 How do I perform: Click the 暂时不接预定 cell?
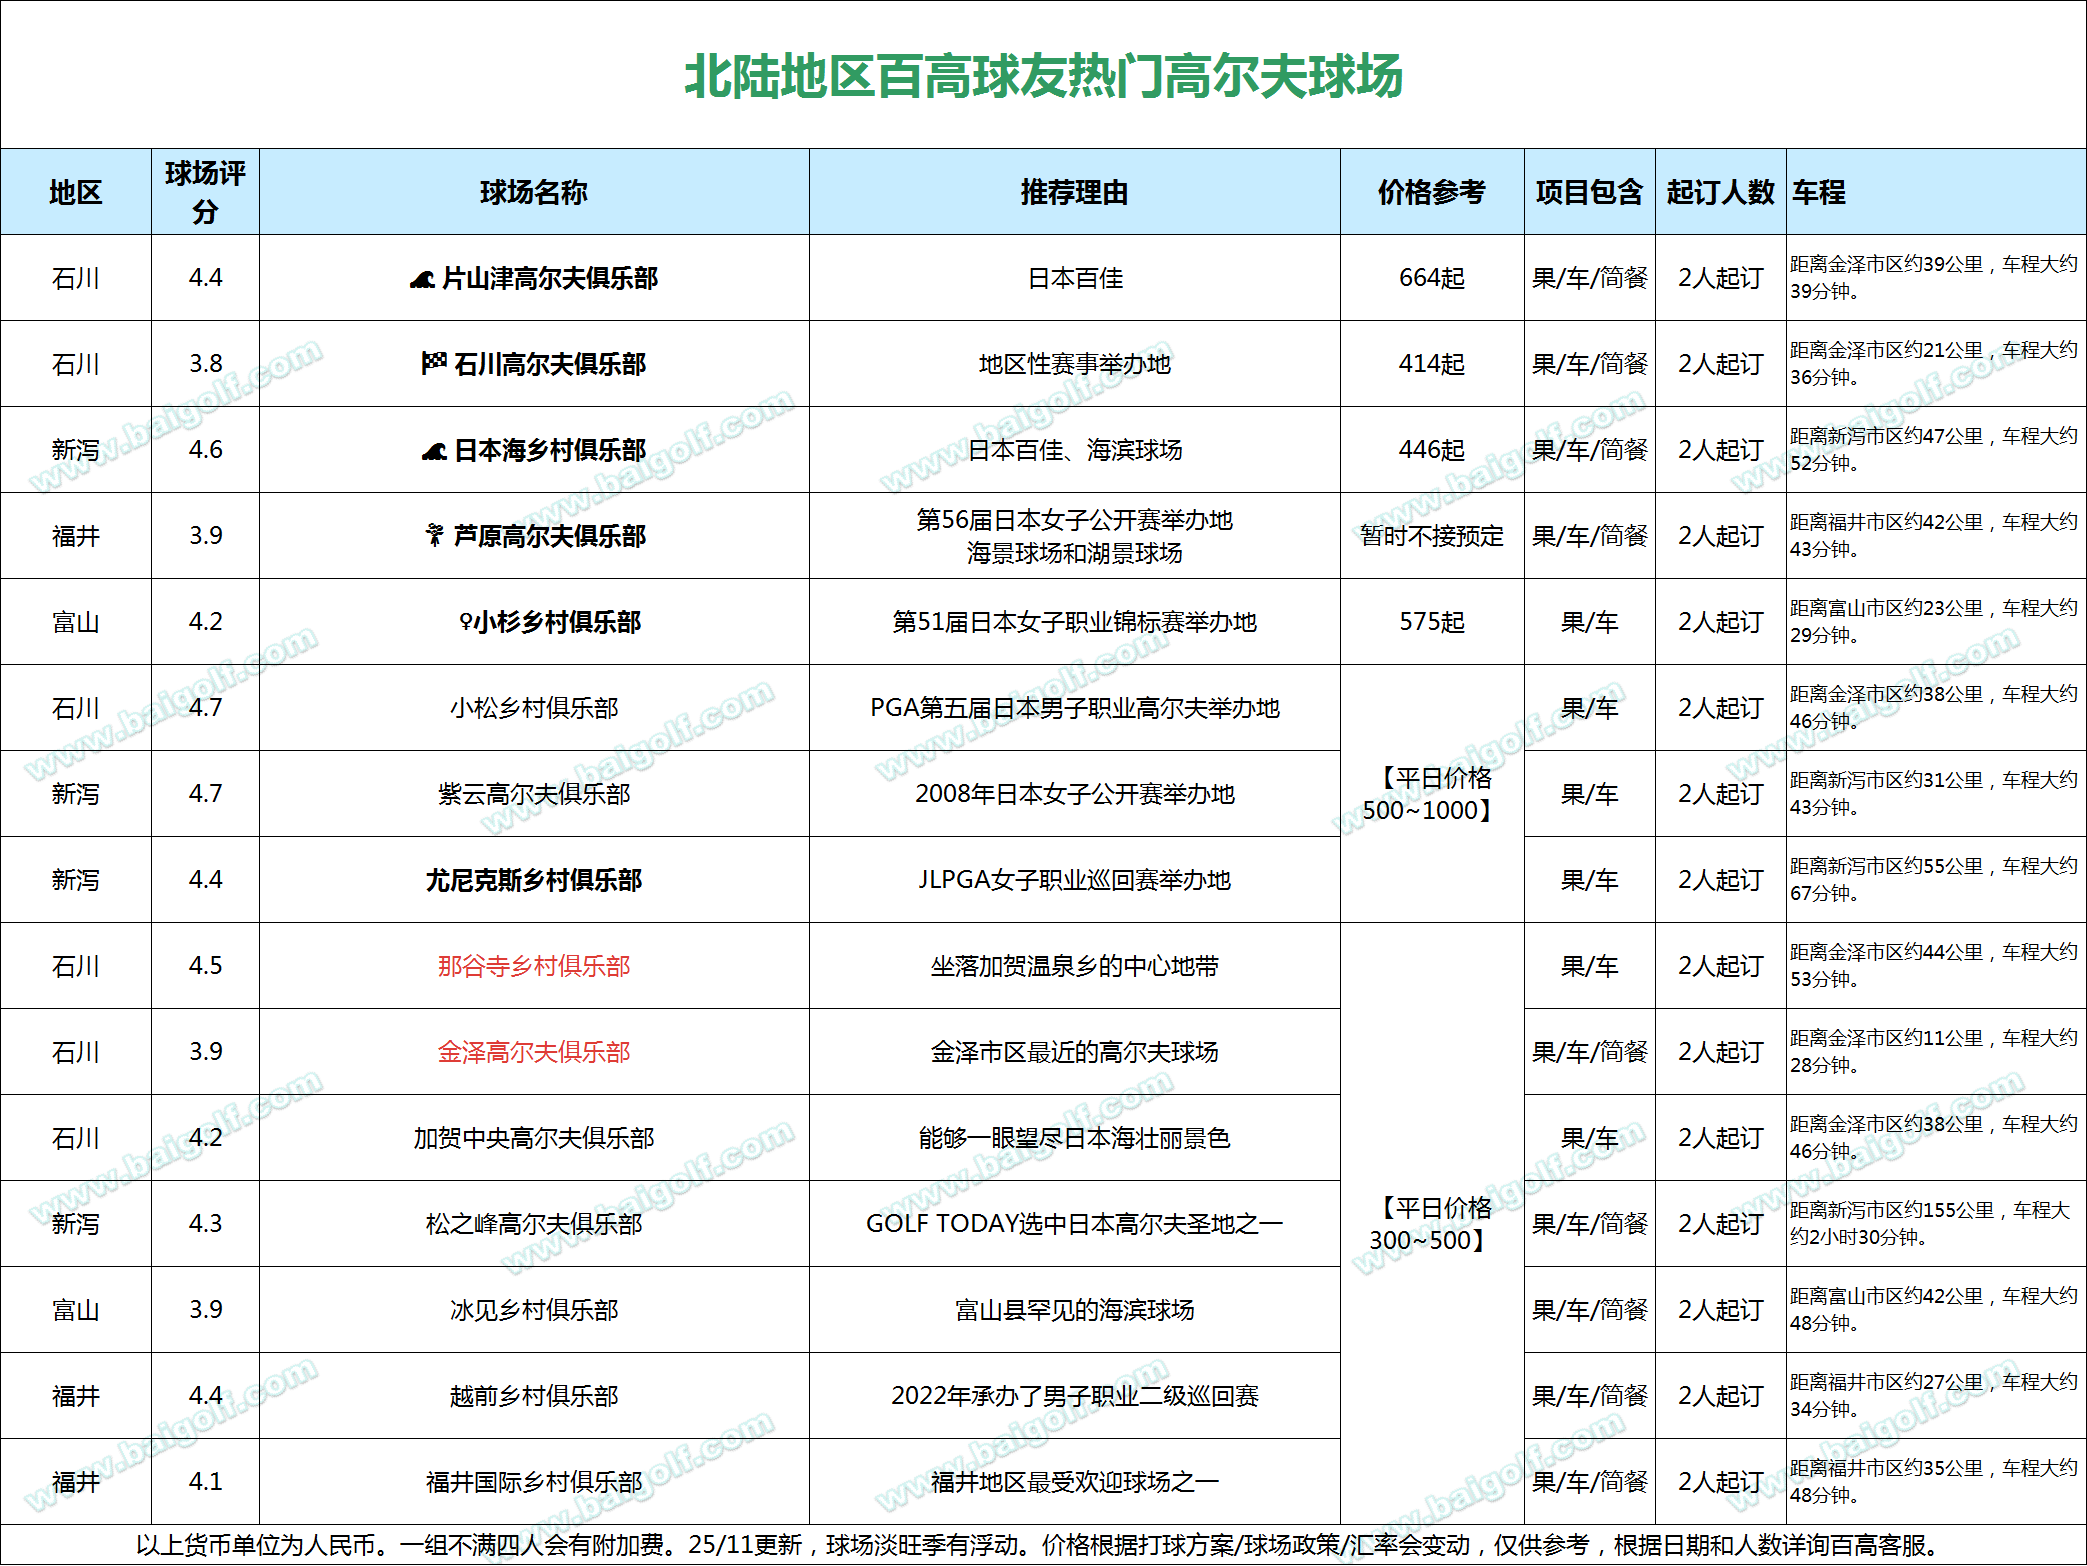click(x=1431, y=536)
